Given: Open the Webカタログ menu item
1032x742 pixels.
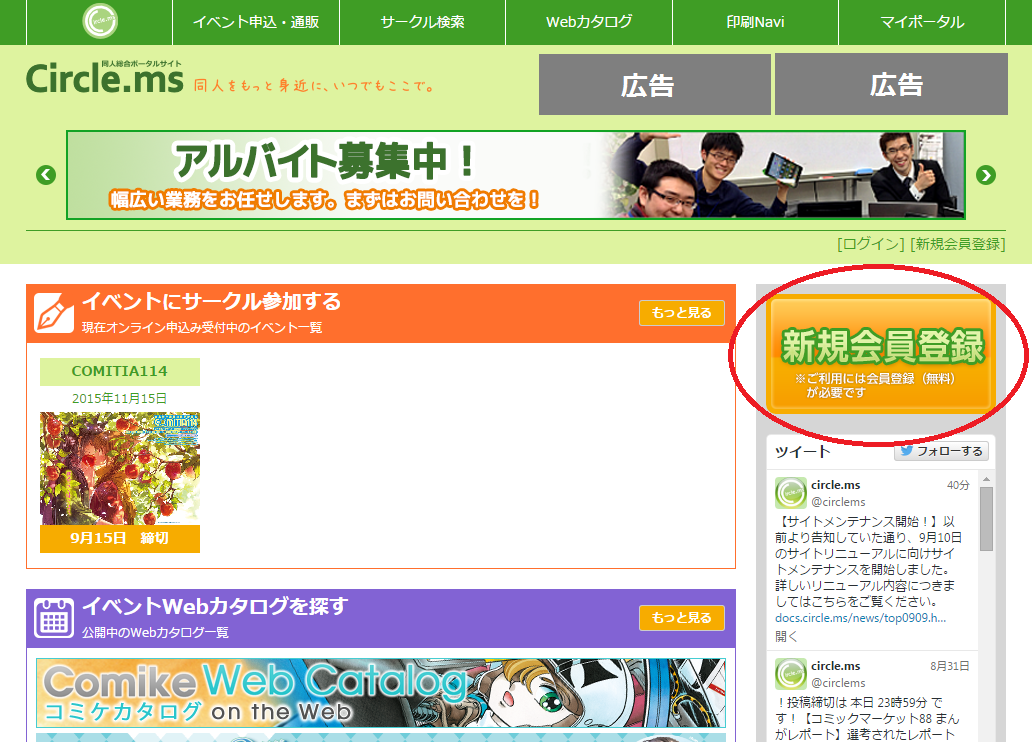Looking at the screenshot, I should click(x=589, y=22).
